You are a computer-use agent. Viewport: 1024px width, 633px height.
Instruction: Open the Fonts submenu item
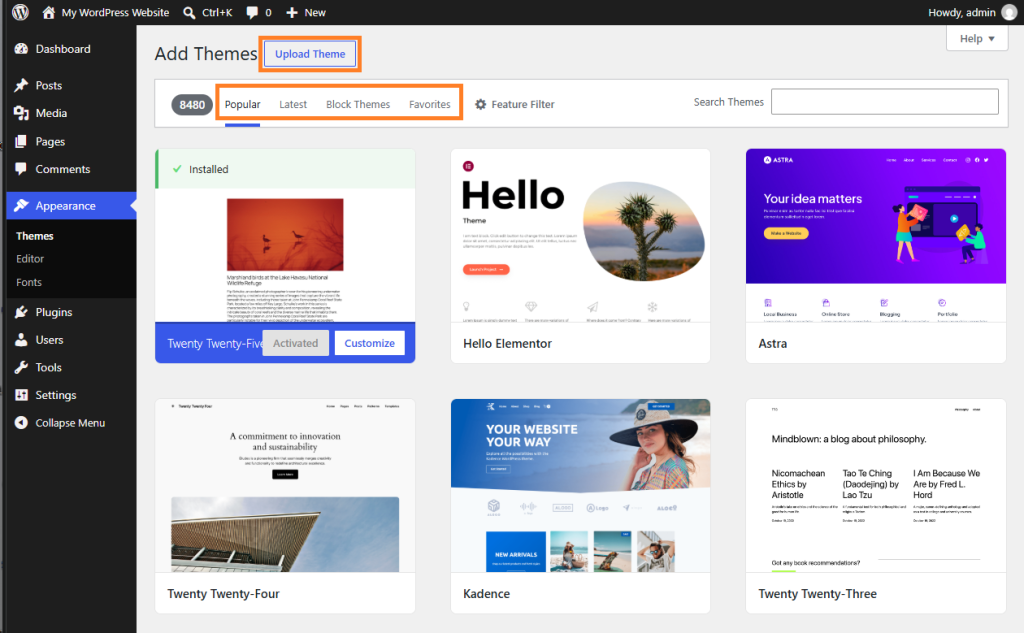(x=29, y=282)
